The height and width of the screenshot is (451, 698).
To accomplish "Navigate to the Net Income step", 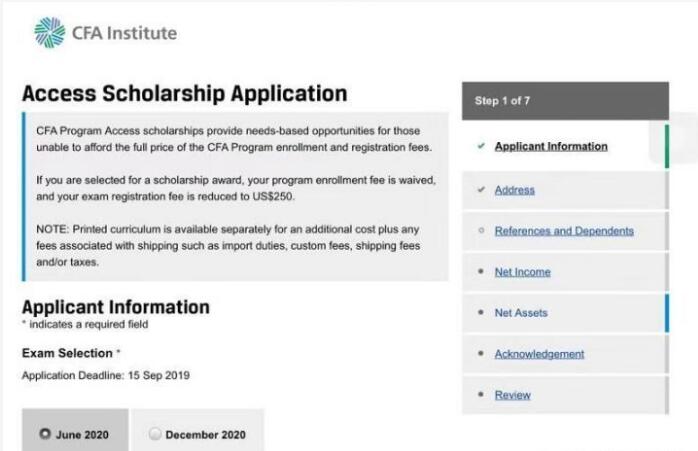I will pos(522,272).
